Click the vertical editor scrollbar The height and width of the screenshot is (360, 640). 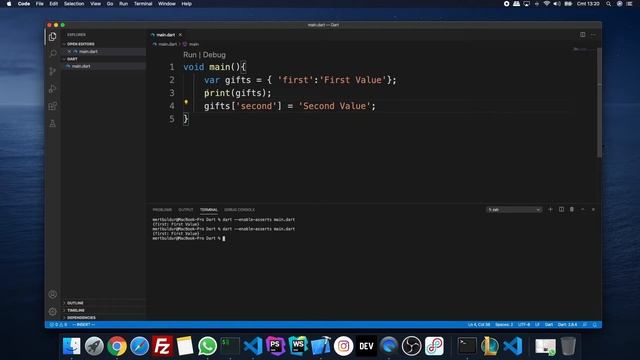click(599, 102)
